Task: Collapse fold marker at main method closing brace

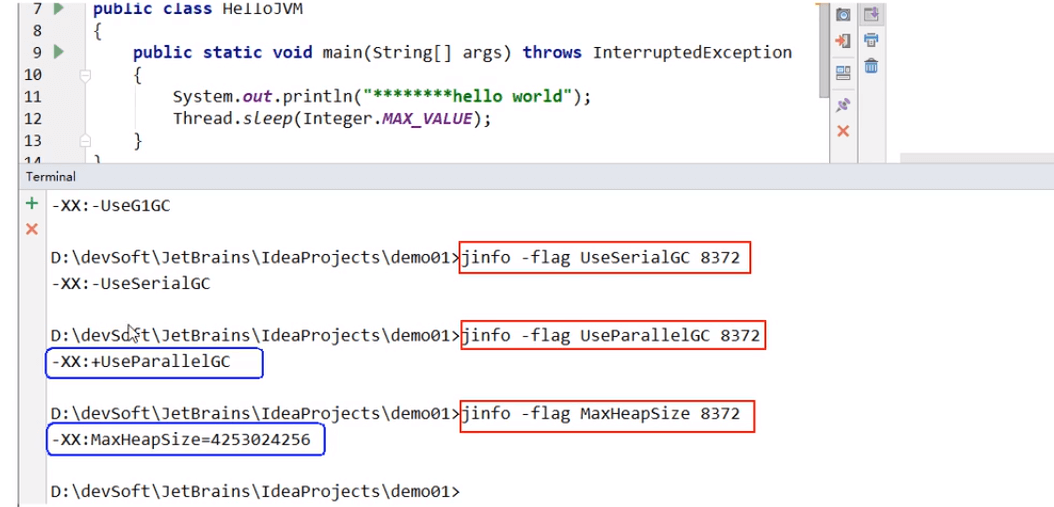Action: [85, 141]
